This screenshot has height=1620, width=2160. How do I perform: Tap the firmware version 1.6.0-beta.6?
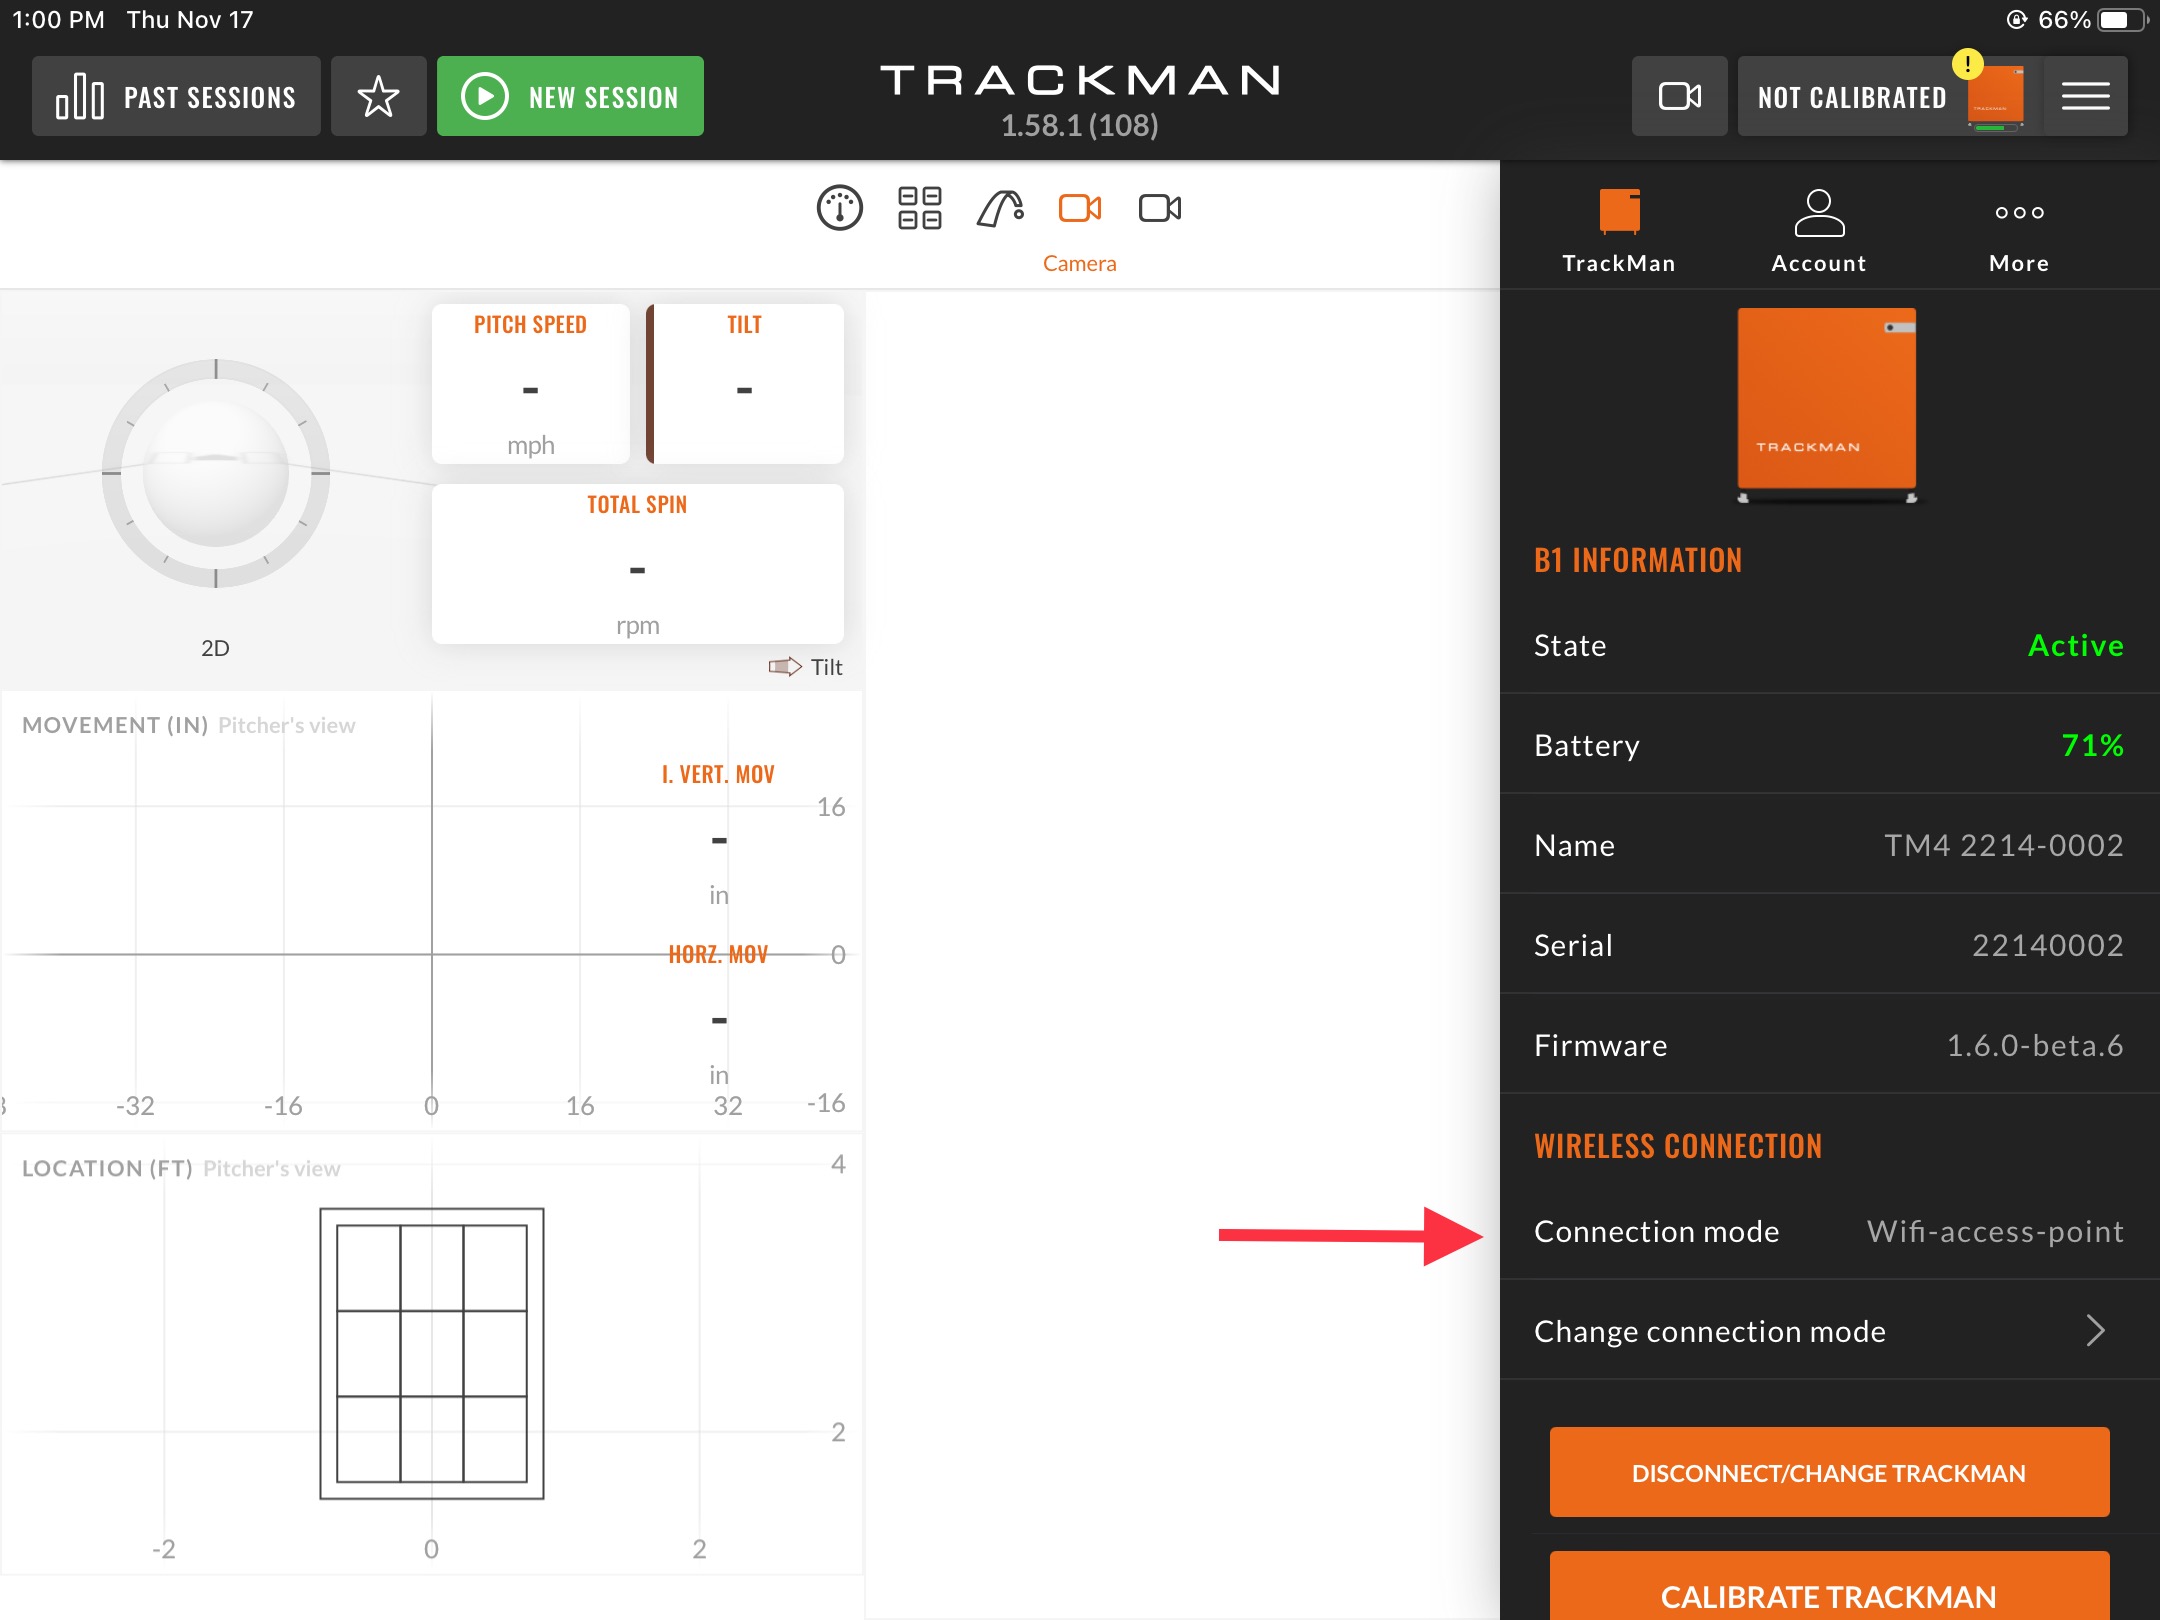click(x=2035, y=1045)
